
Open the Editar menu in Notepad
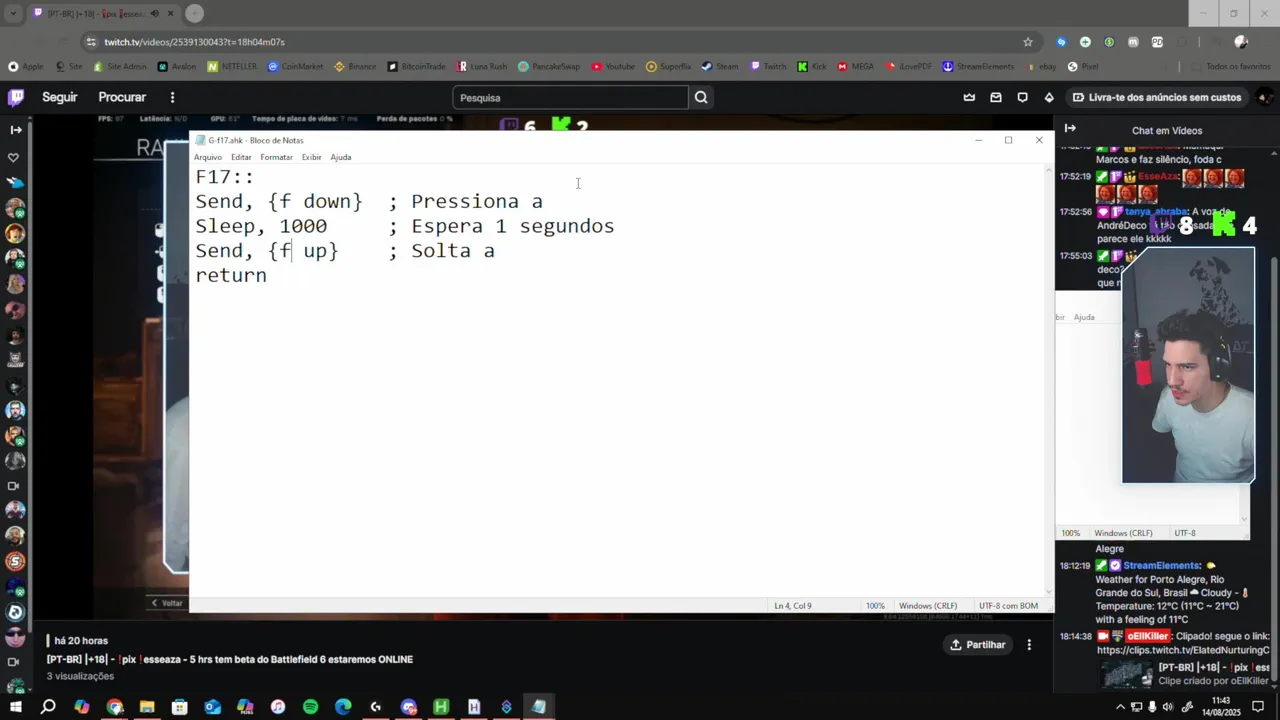coord(241,157)
